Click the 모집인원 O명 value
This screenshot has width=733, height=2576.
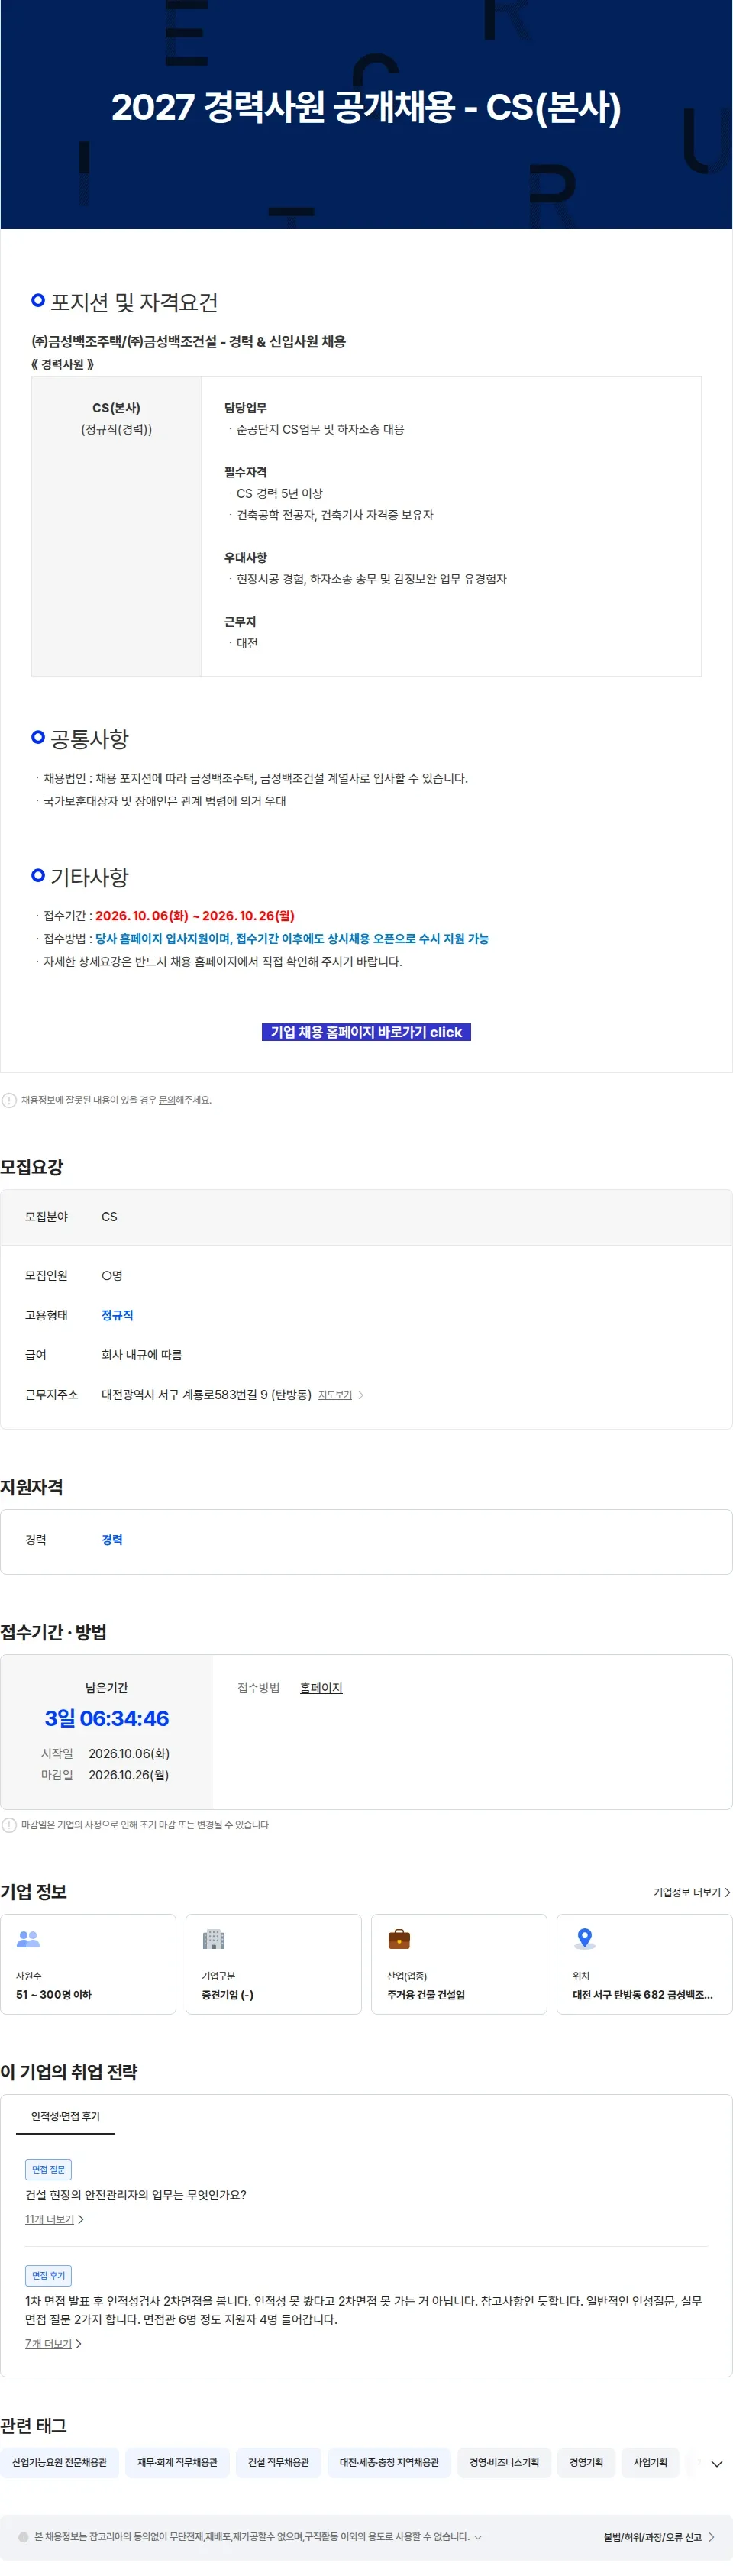pos(112,1275)
